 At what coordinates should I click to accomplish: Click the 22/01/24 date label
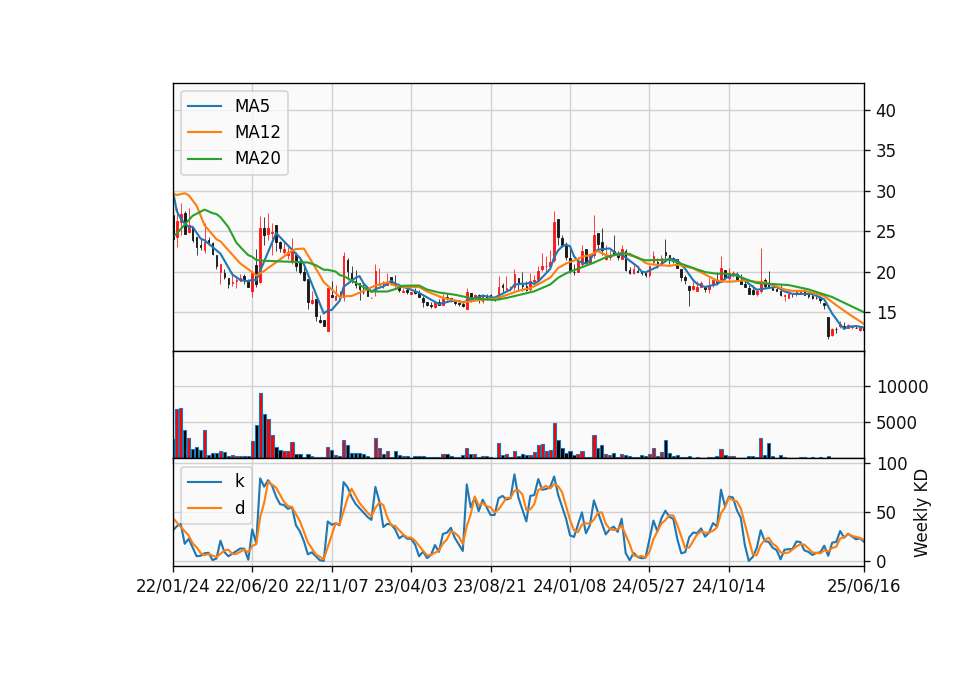pos(173,586)
